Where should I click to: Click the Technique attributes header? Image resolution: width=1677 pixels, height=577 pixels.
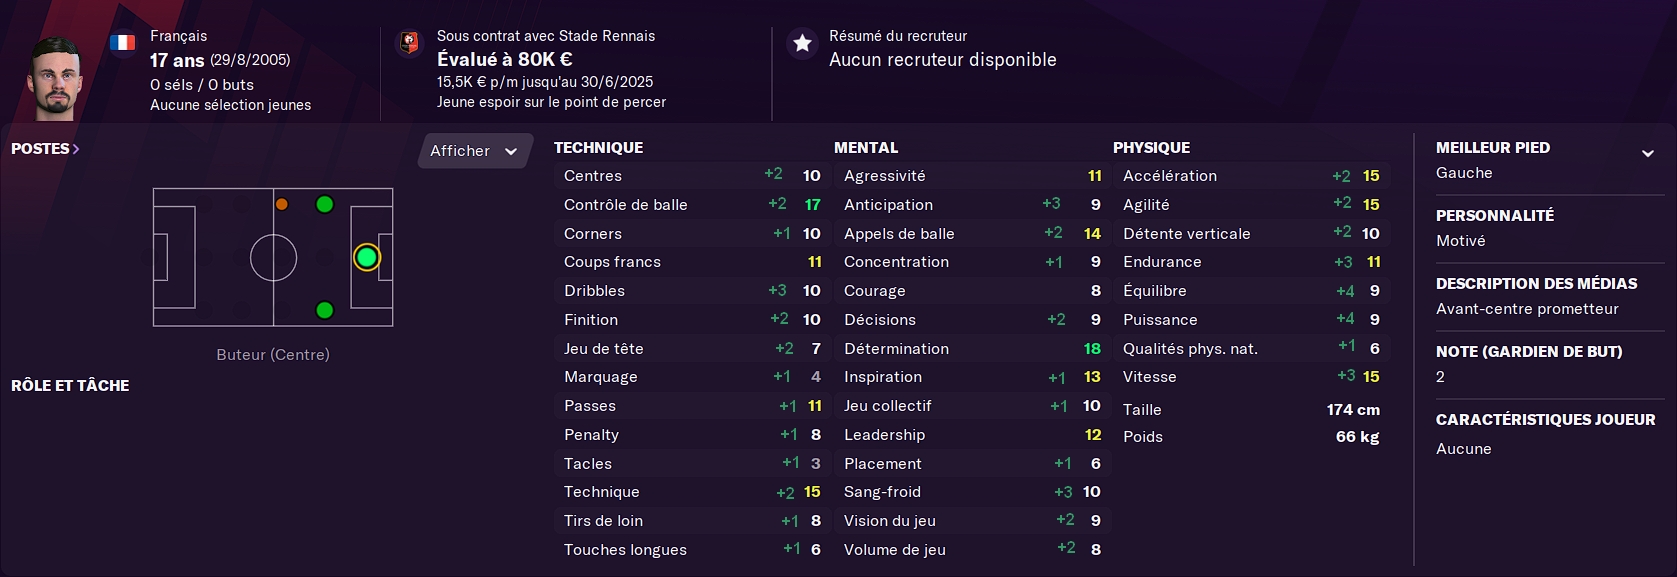tap(598, 147)
